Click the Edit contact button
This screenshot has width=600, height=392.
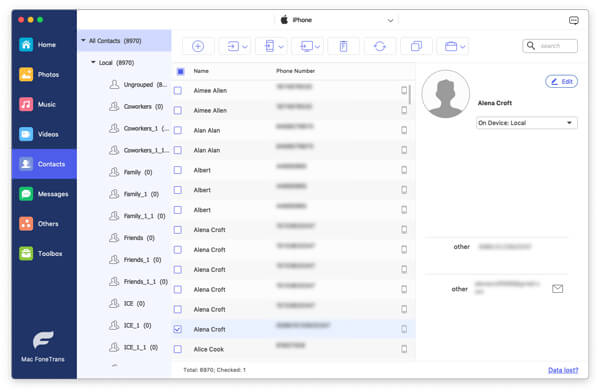point(561,82)
